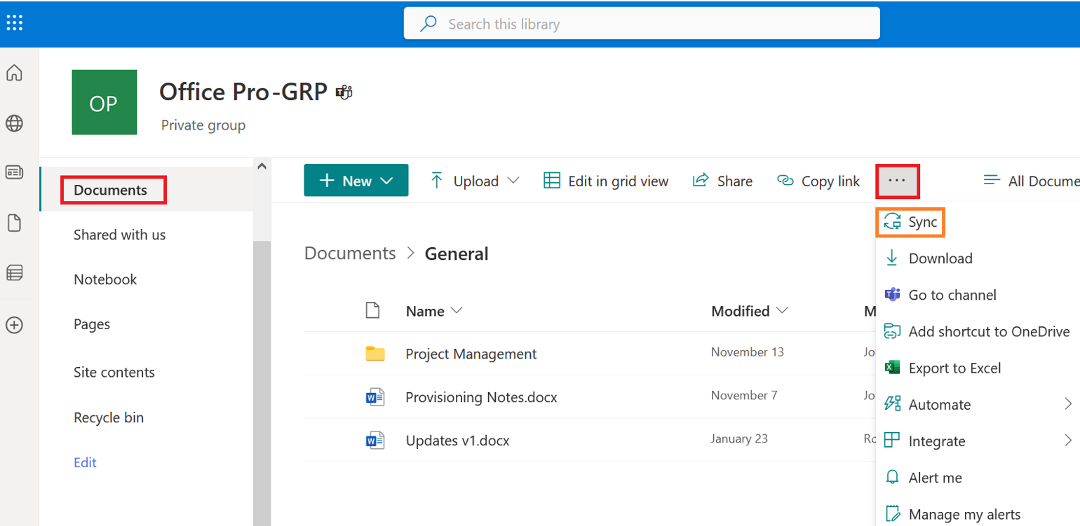Sort by the Modified column header
This screenshot has width=1080, height=526.
(749, 311)
